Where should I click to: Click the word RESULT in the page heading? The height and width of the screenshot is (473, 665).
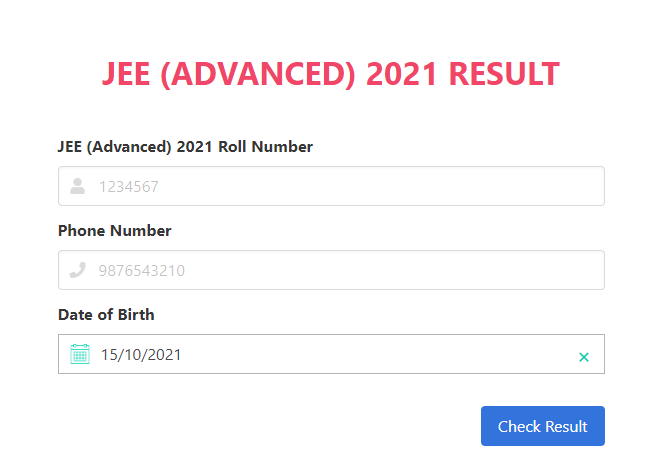504,74
